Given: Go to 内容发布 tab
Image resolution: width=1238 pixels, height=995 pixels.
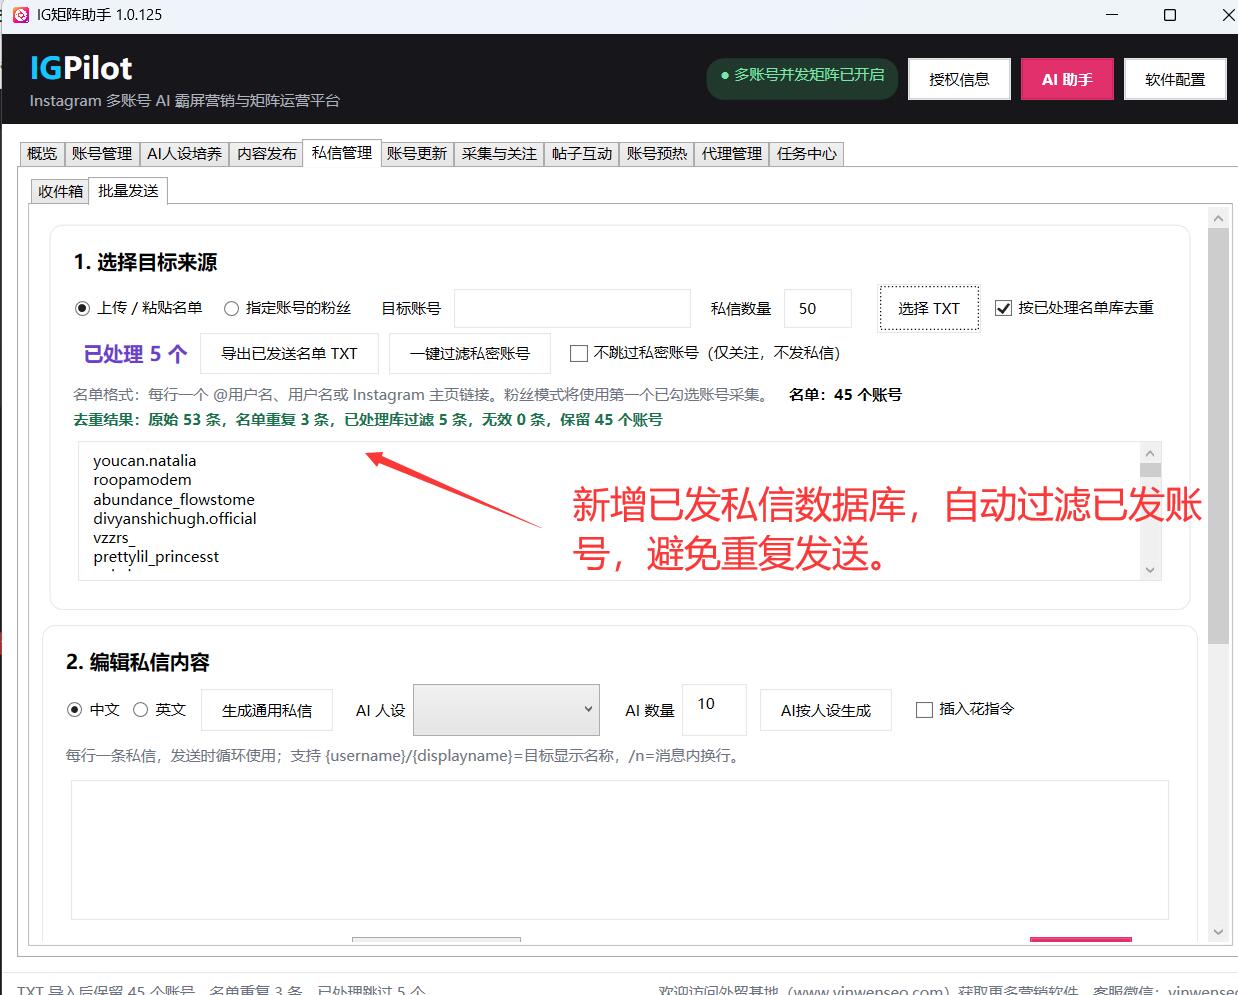Looking at the screenshot, I should coord(266,154).
